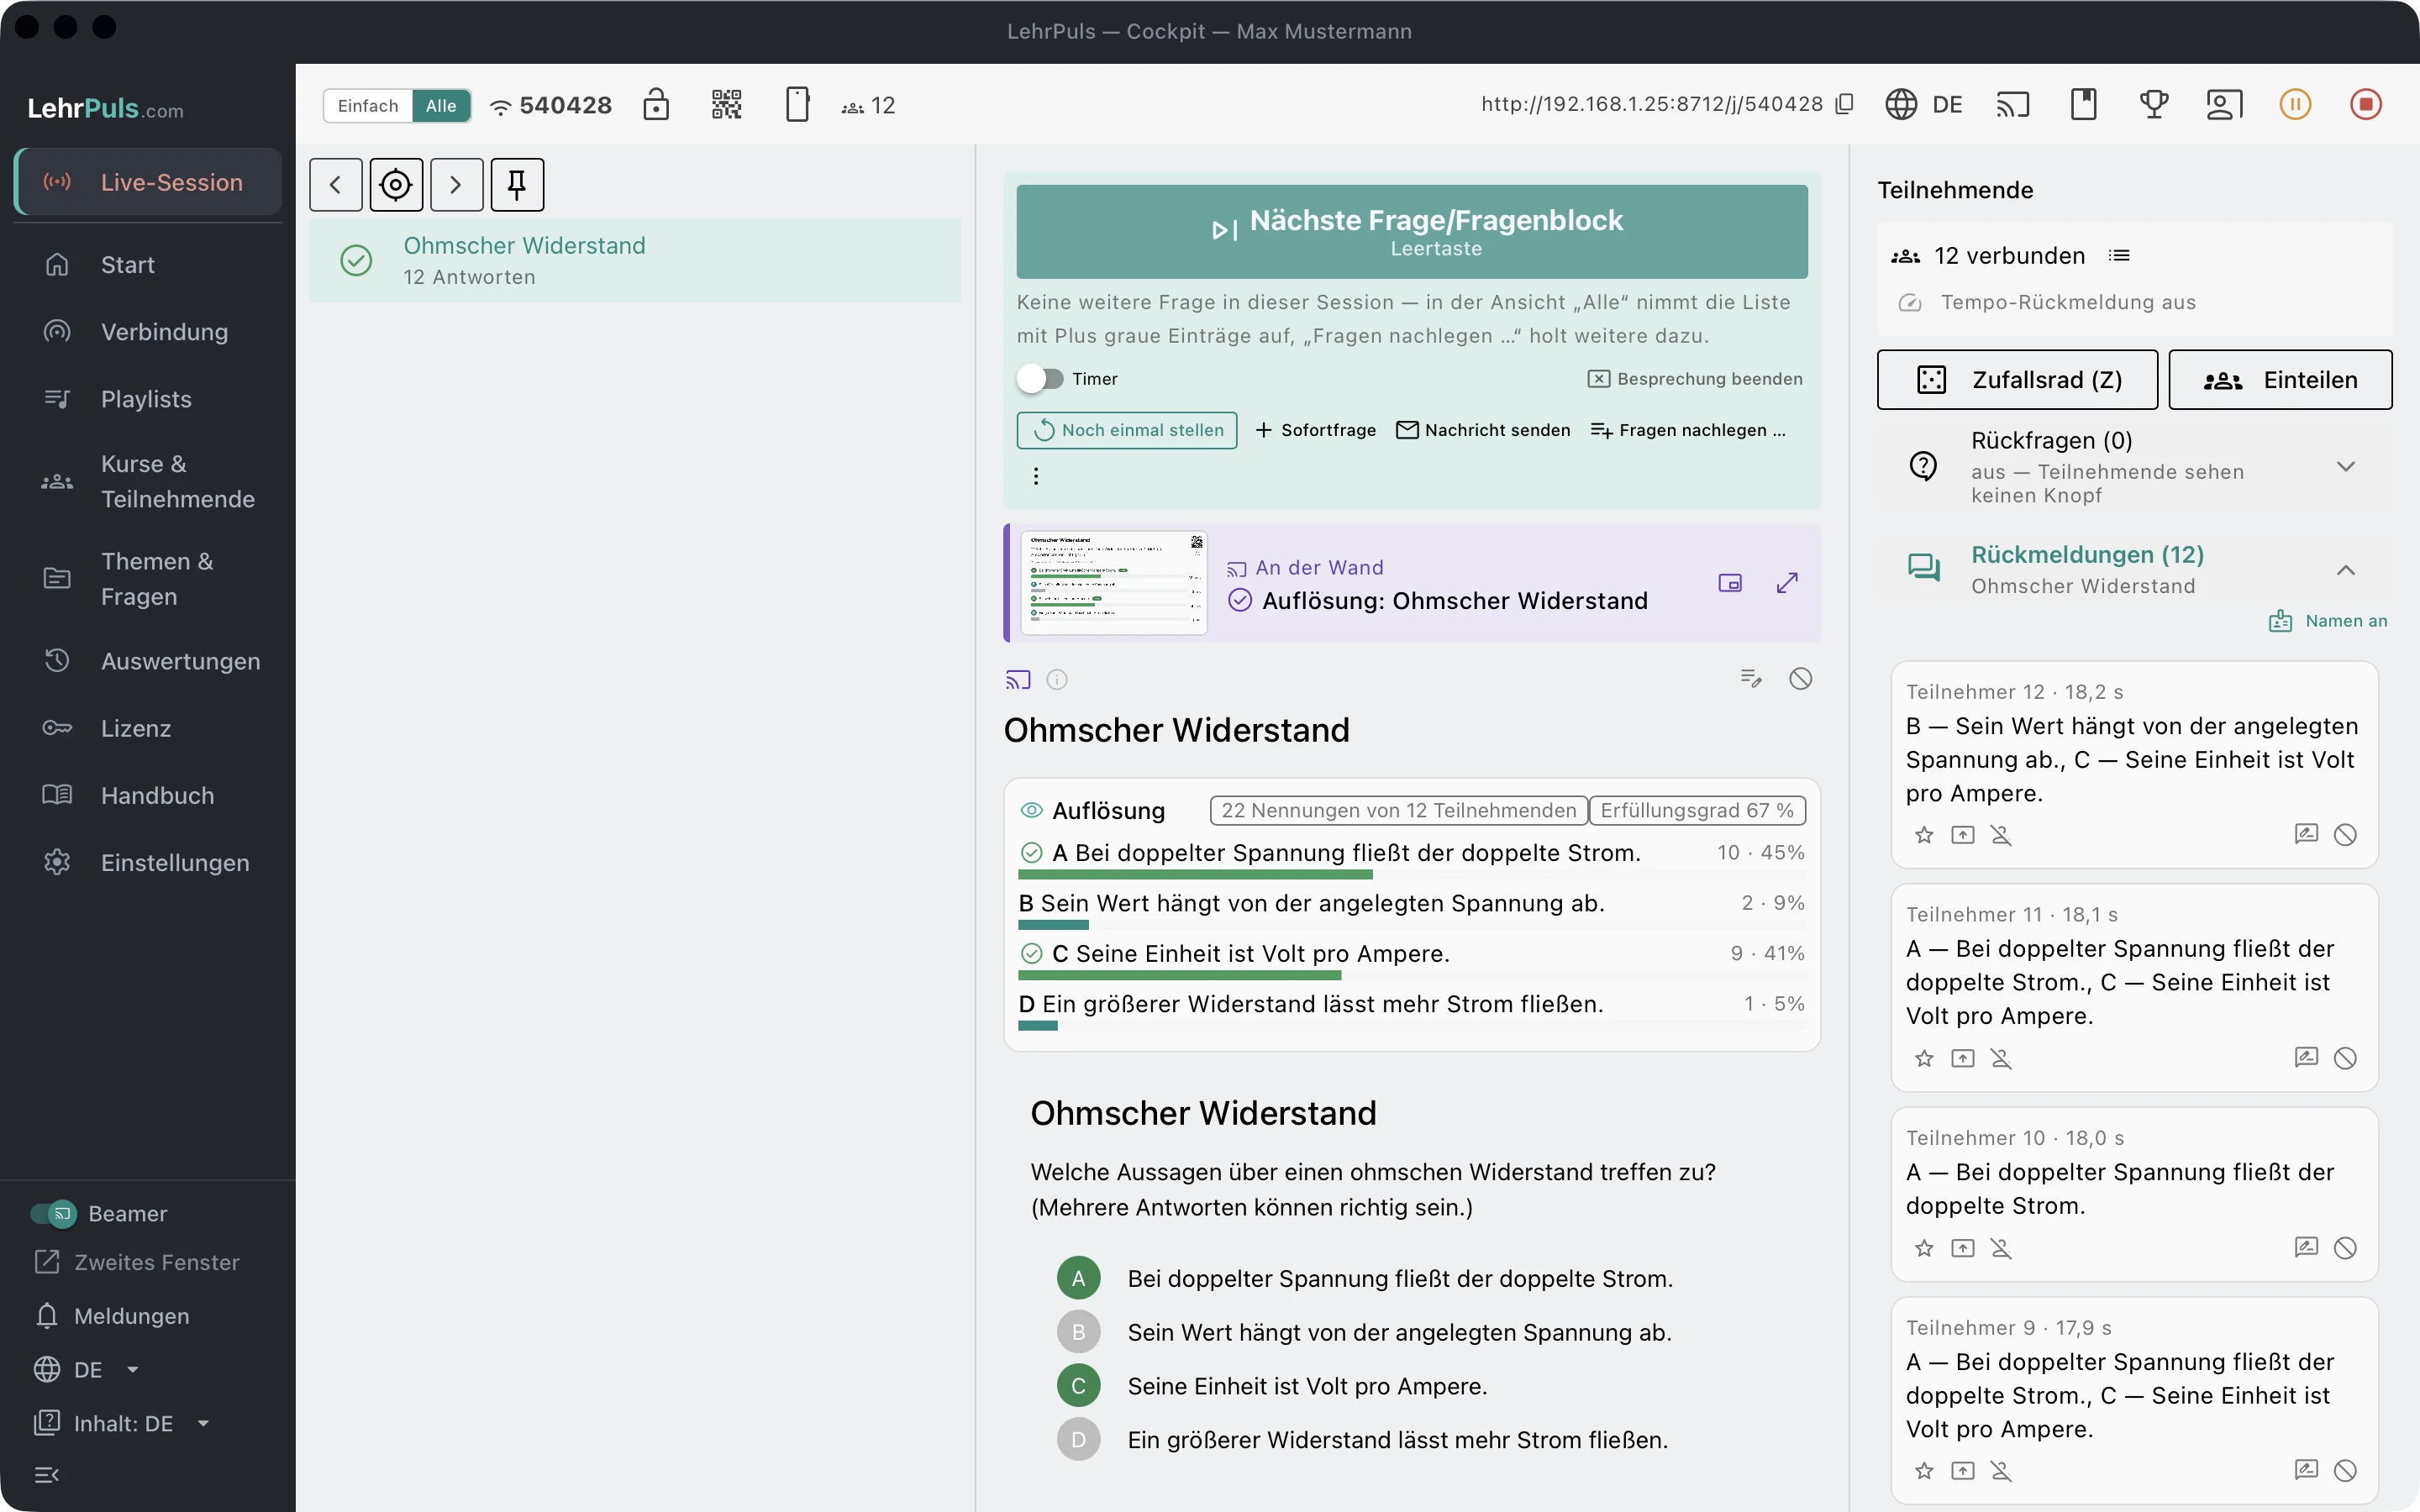Go to Einstellungen
The height and width of the screenshot is (1512, 2420).
point(148,863)
